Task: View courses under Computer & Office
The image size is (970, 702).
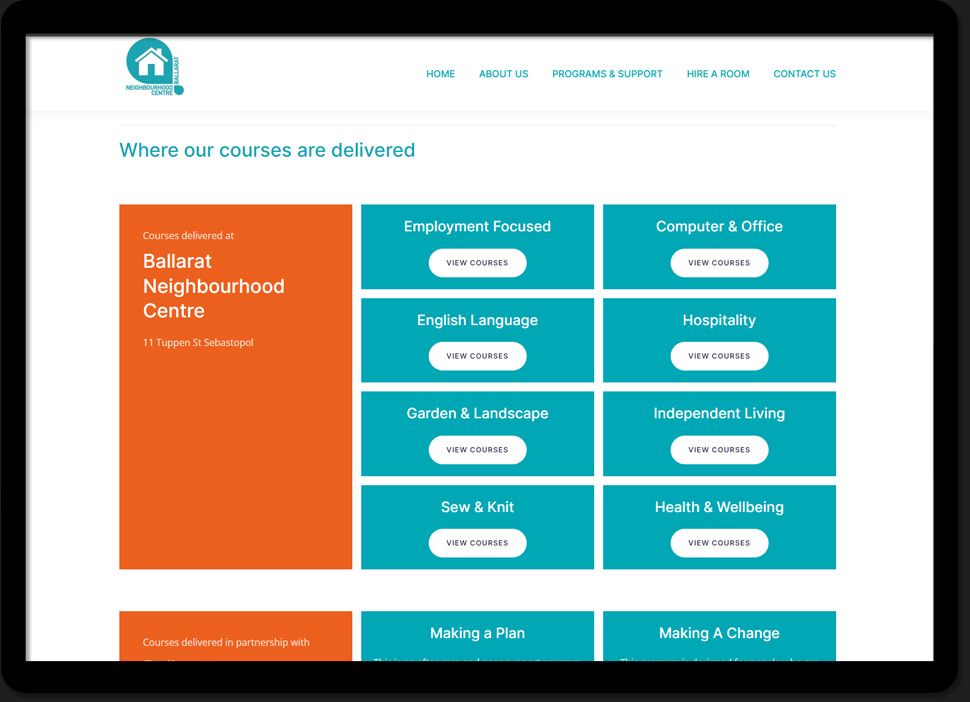Action: point(719,263)
